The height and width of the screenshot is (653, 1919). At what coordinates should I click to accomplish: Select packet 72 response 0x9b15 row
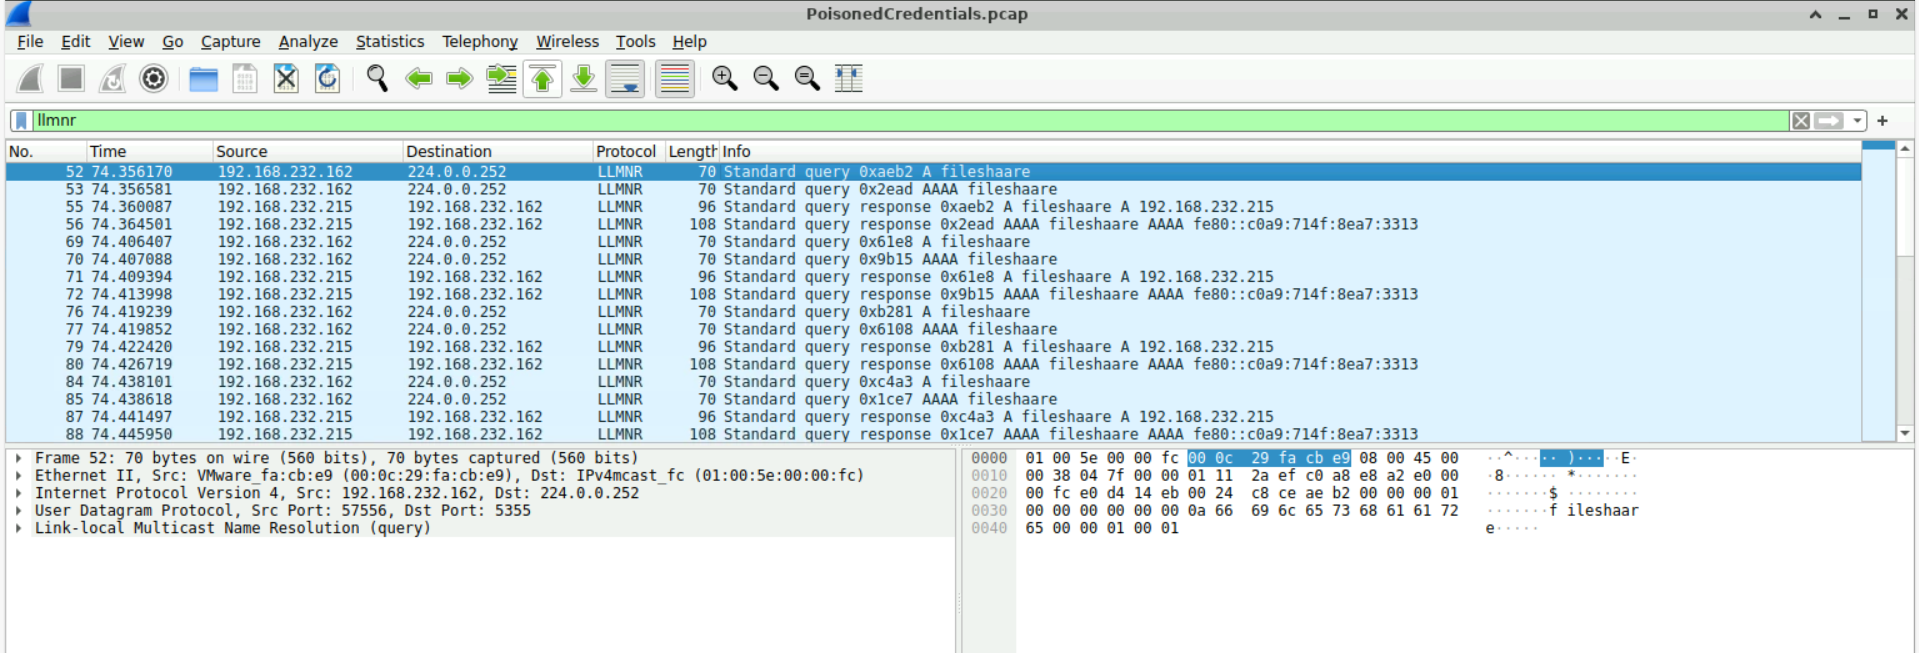pos(933,294)
